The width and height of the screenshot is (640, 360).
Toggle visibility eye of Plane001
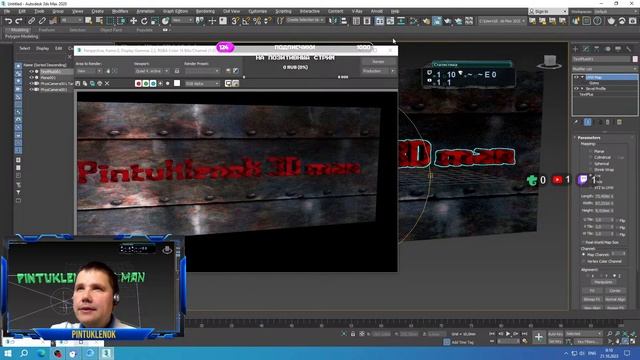tap(31, 78)
